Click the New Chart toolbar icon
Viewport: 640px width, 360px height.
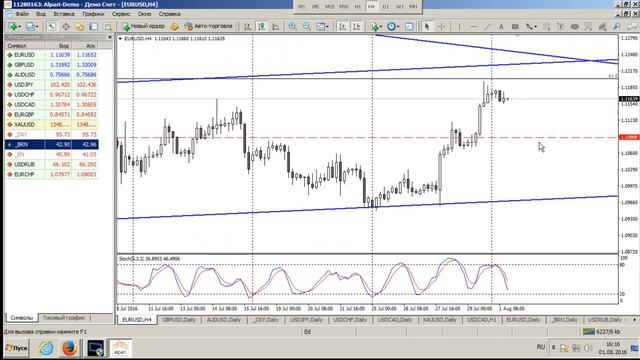click(x=12, y=27)
